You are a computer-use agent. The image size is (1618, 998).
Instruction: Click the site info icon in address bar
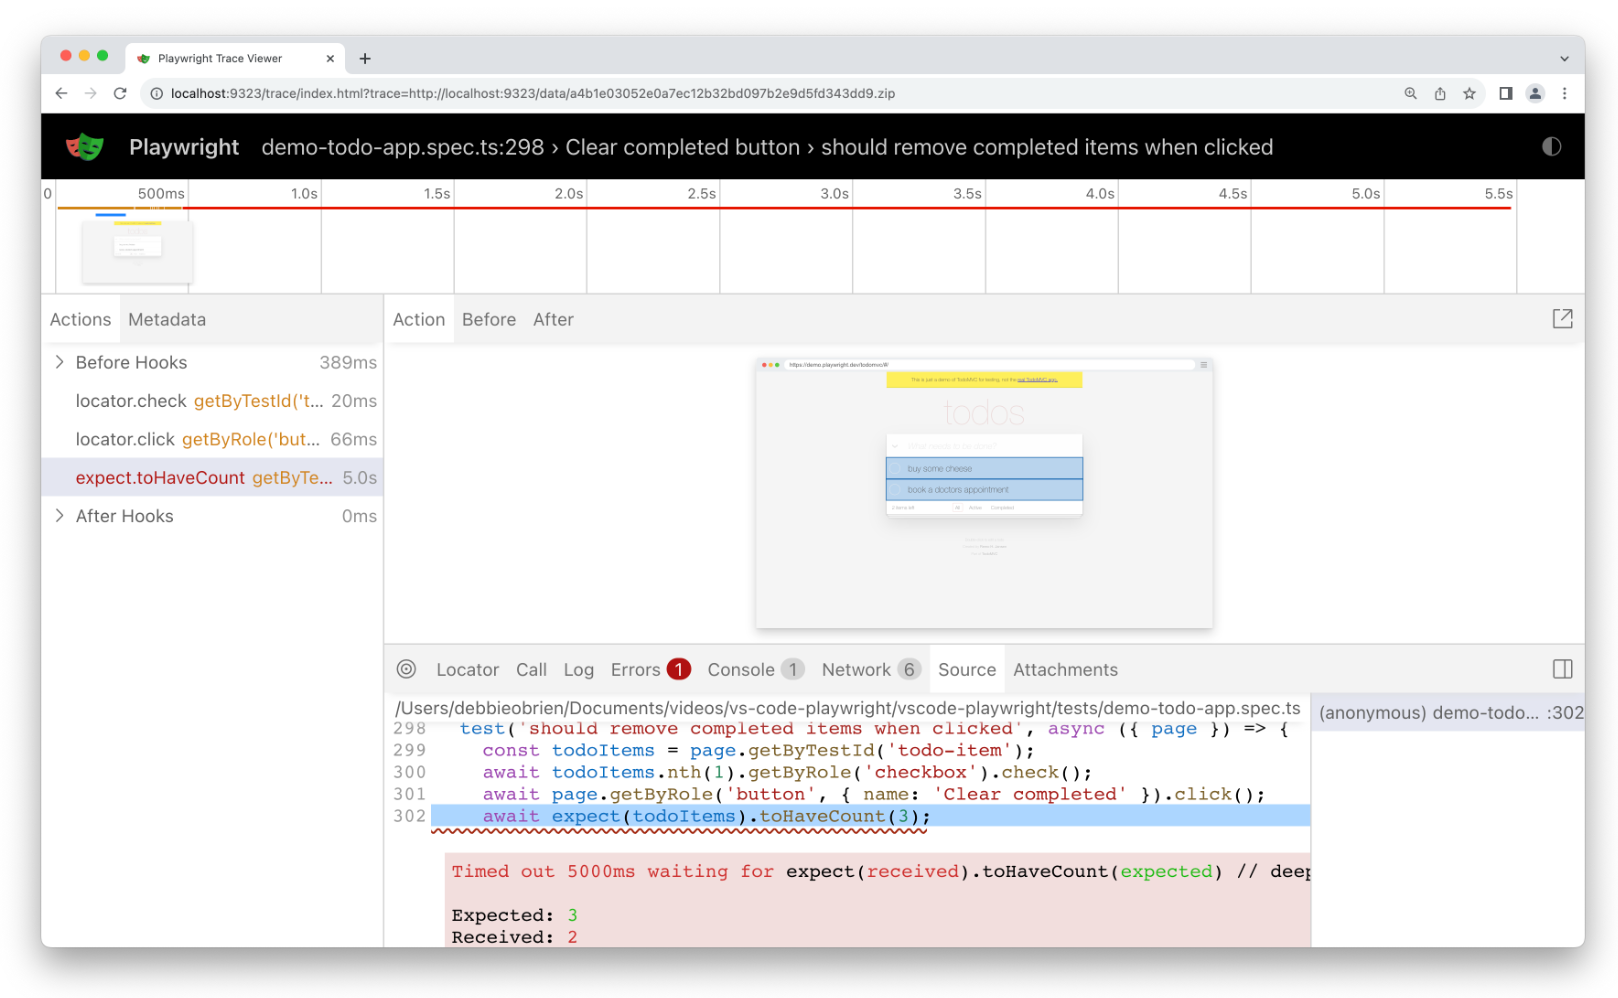coord(156,93)
